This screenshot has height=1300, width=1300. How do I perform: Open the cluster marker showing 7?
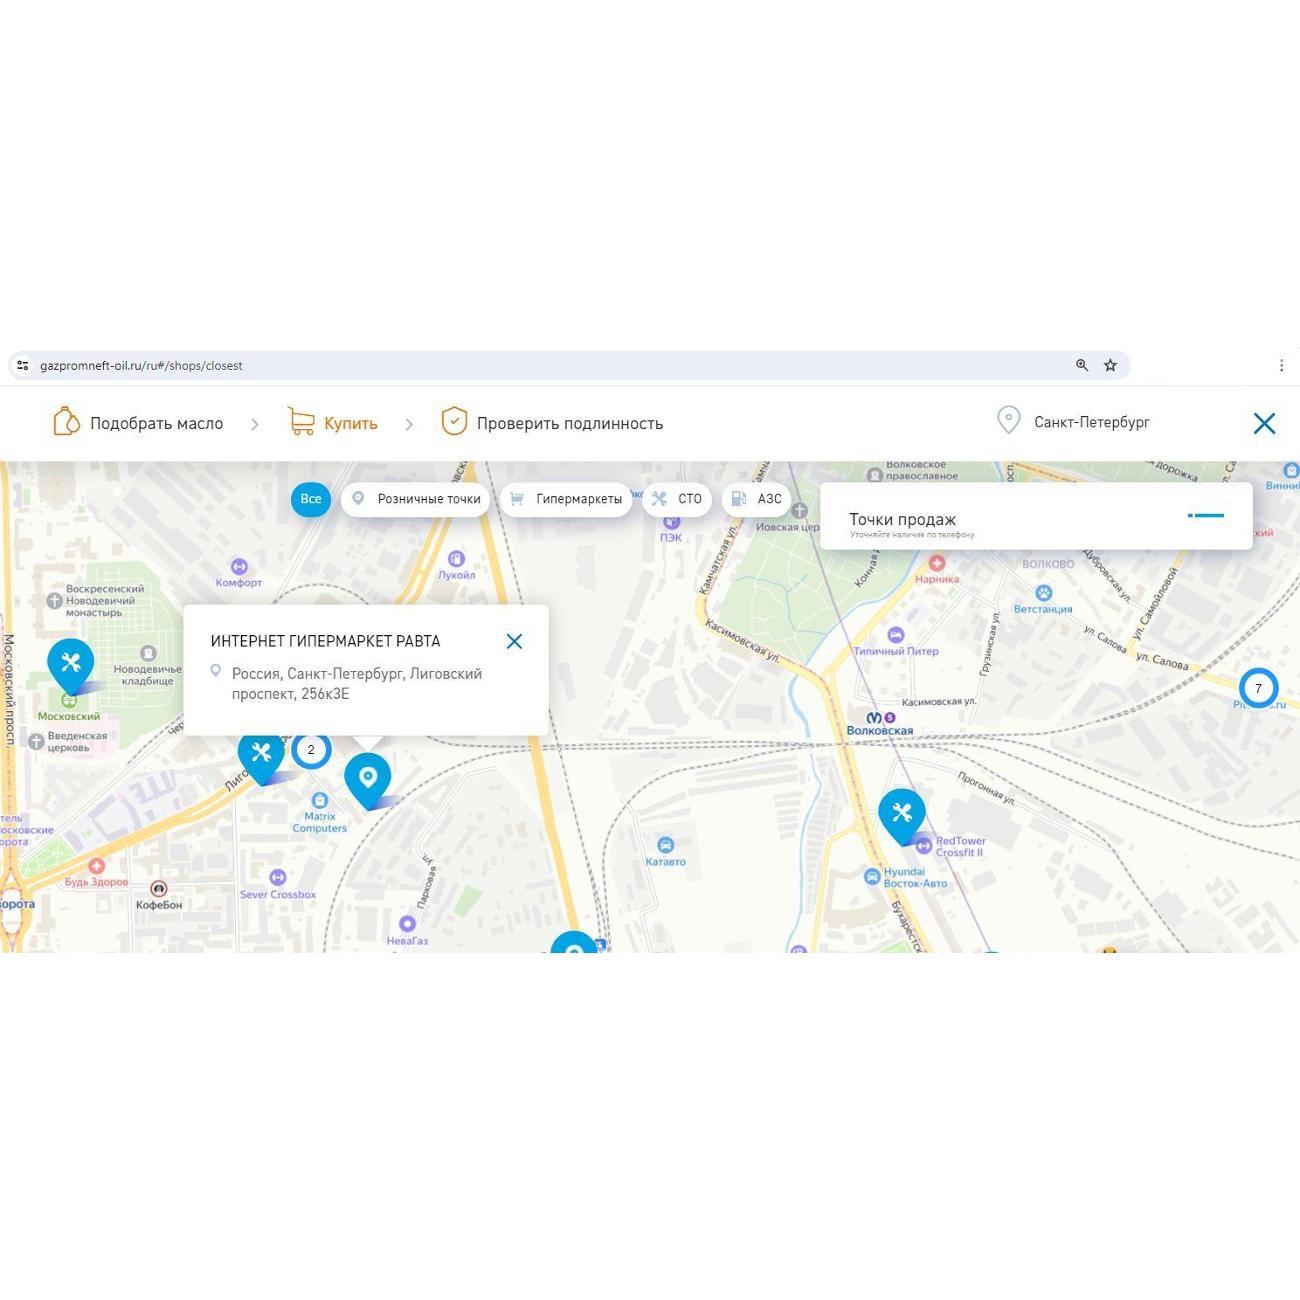pos(1258,688)
